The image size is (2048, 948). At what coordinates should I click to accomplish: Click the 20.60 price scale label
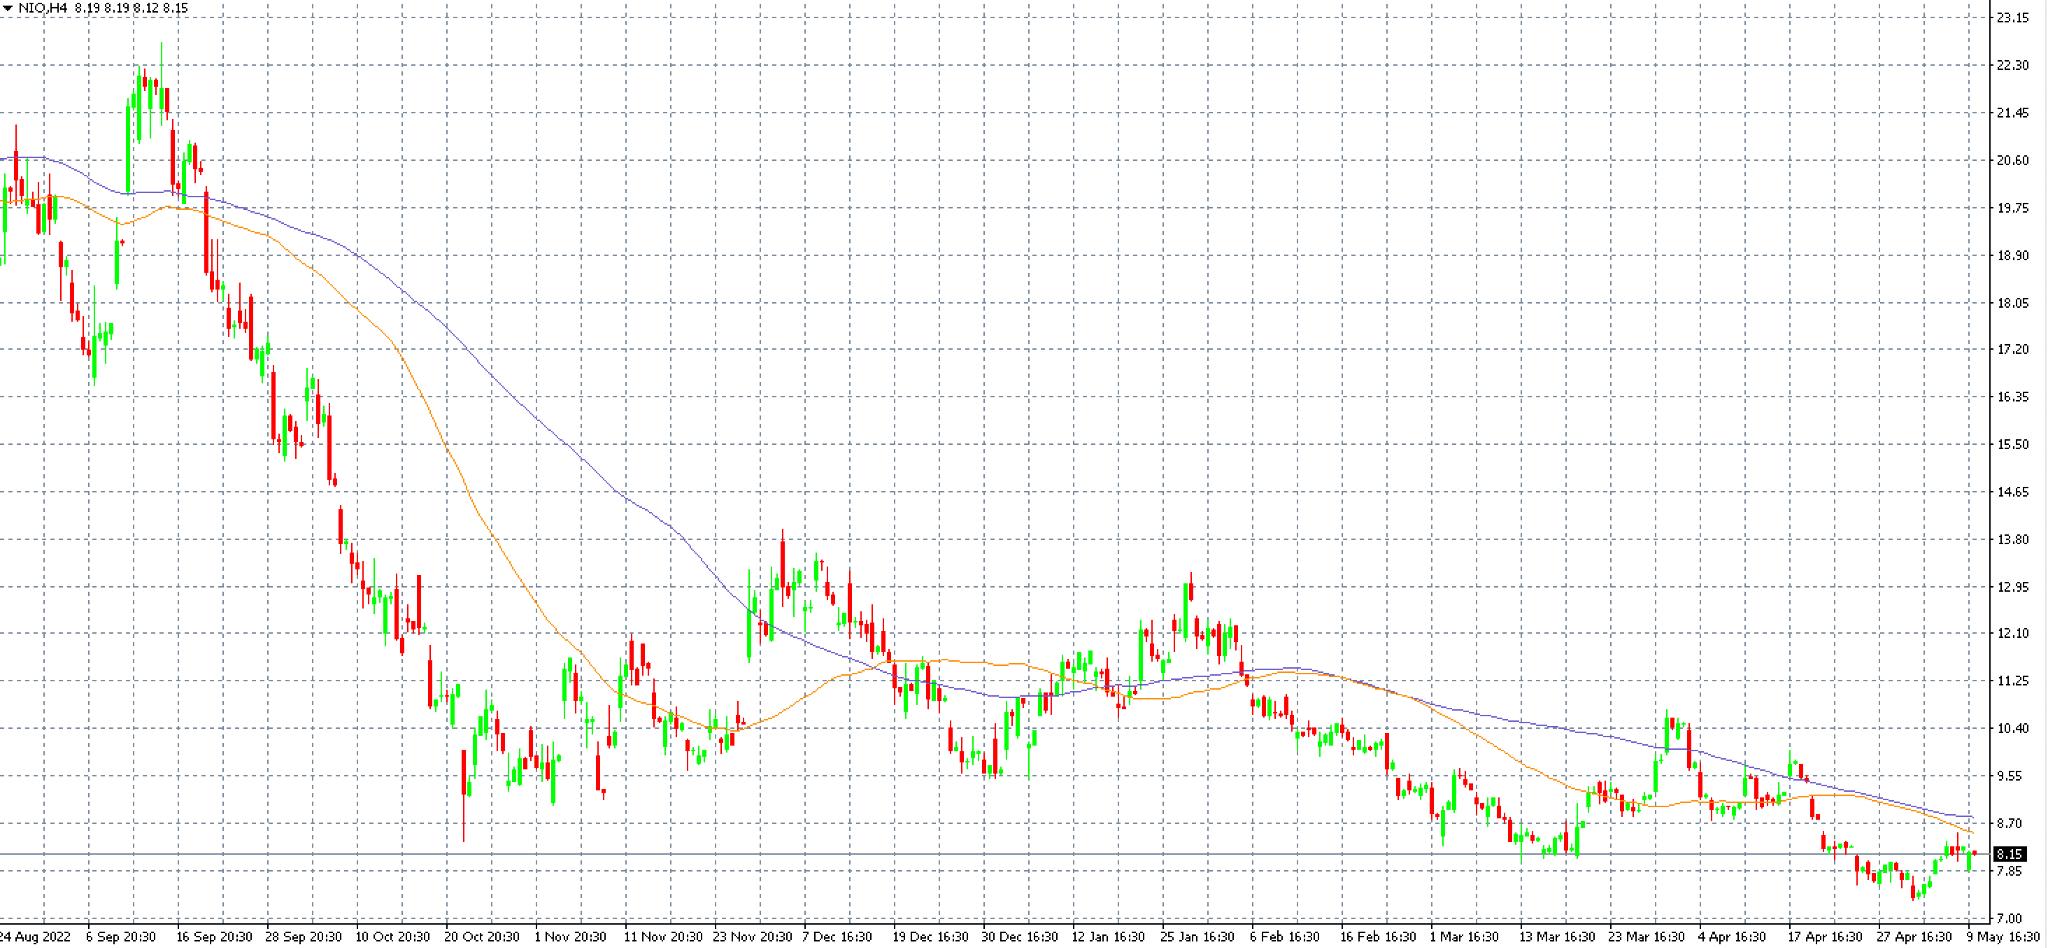(x=2012, y=160)
